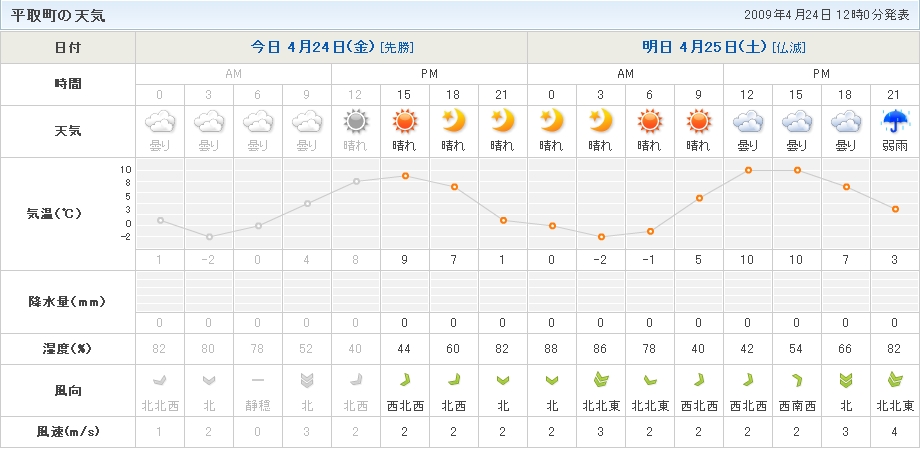The width and height of the screenshot is (920, 450).
Task: Click humidity value 54
Action: pos(797,349)
